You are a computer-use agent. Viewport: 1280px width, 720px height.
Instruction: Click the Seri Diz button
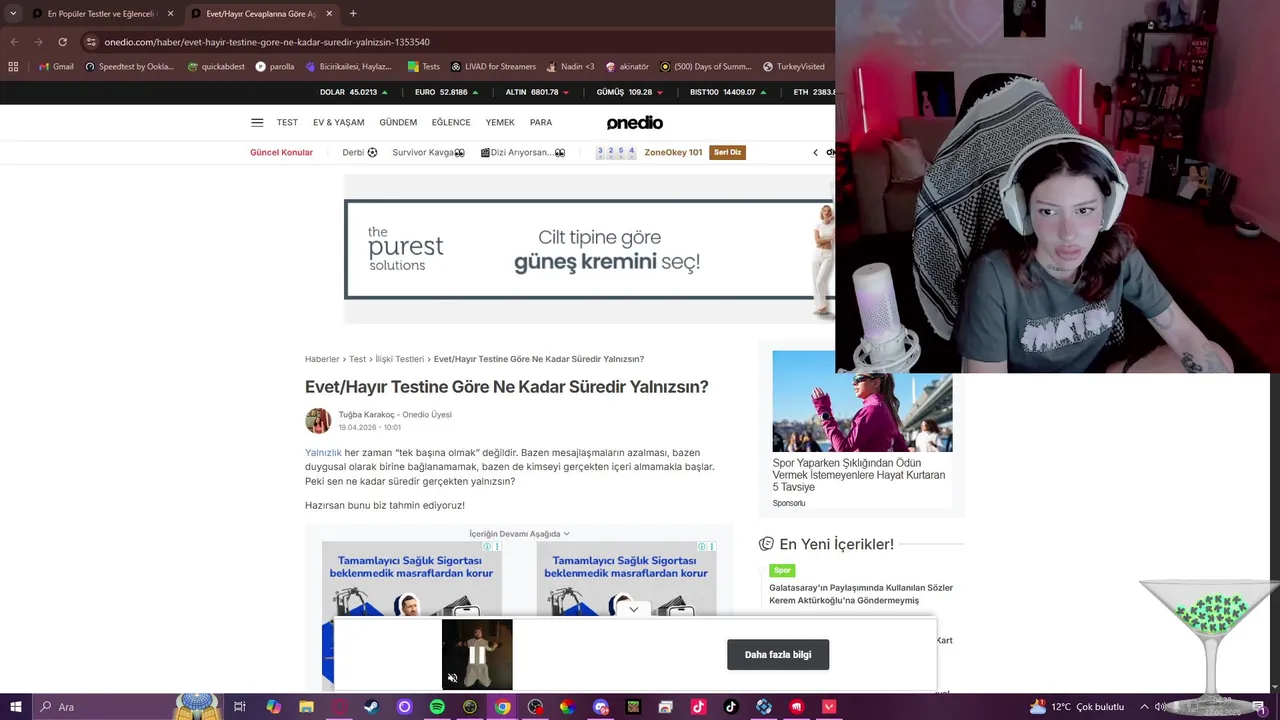point(727,153)
